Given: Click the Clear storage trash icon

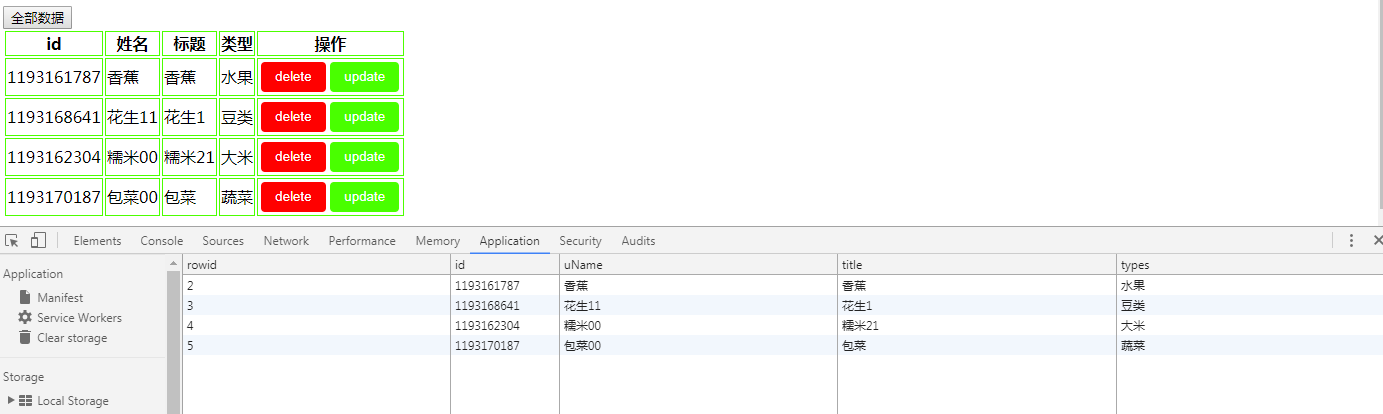Looking at the screenshot, I should [x=25, y=337].
